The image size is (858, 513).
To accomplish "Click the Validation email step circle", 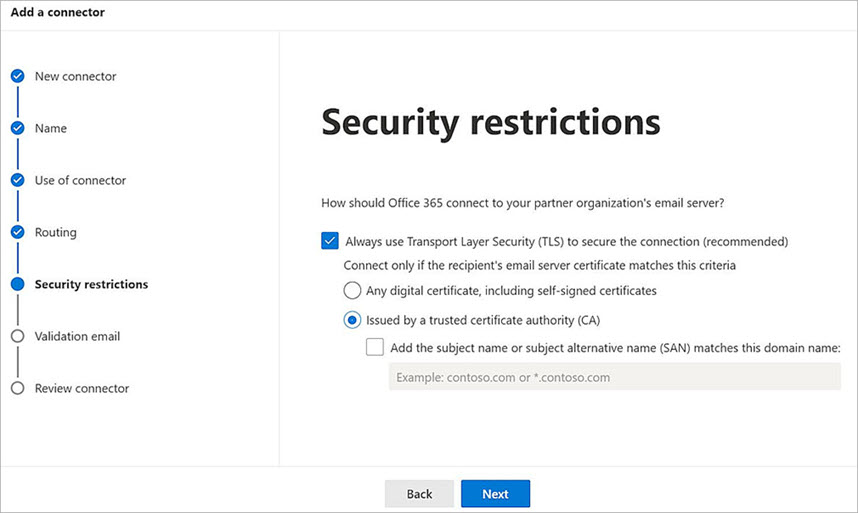I will pos(17,337).
